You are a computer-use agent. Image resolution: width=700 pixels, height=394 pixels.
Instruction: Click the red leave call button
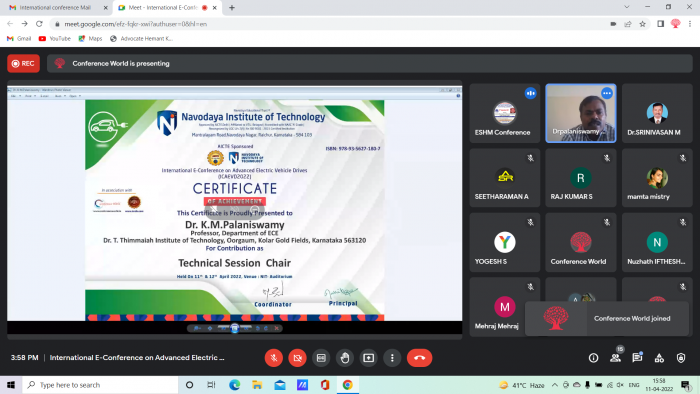(419, 358)
